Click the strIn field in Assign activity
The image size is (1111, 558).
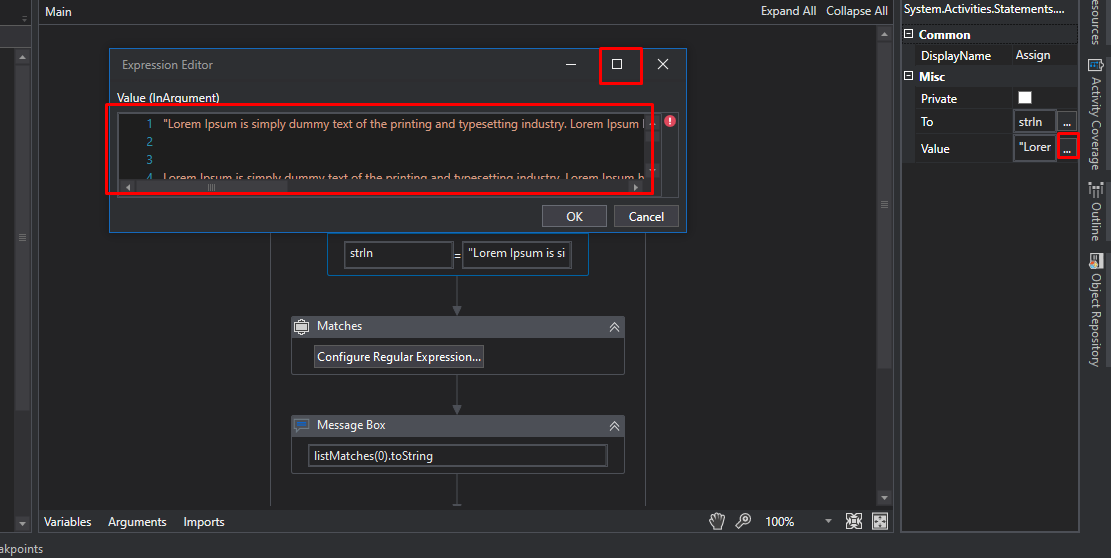coord(398,254)
